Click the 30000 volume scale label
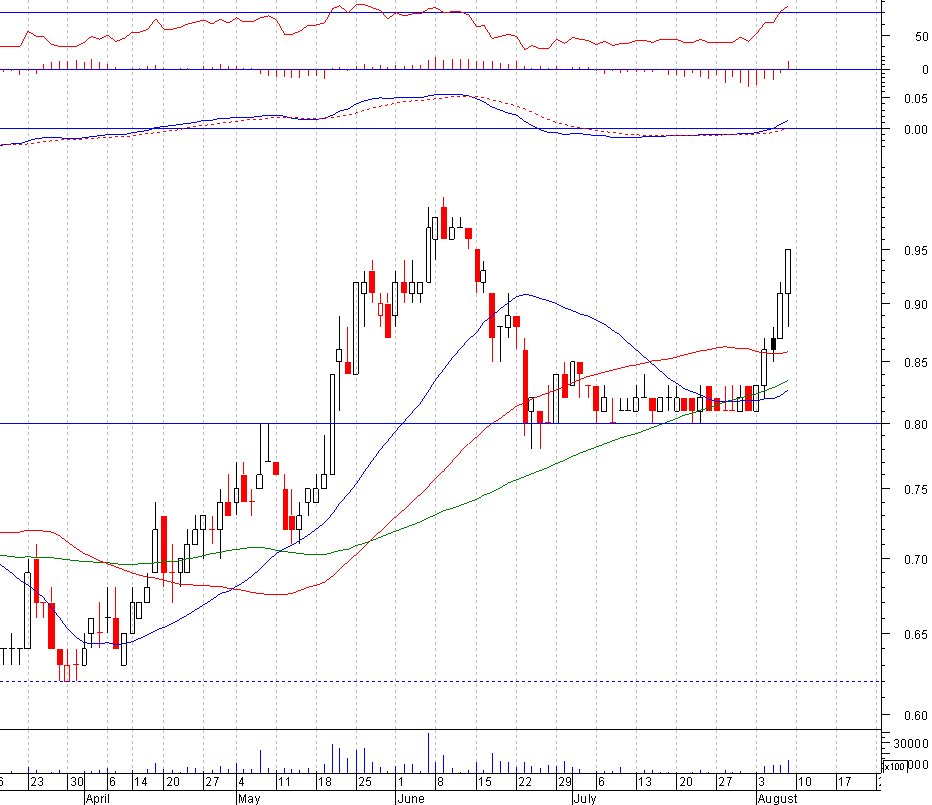The width and height of the screenshot is (932, 805). 911,744
